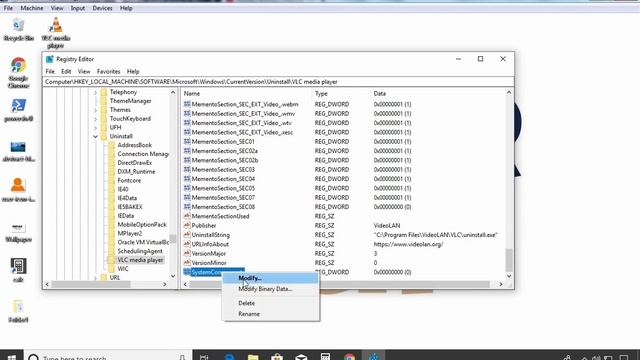Open the Wallpaper desktop icon
The height and width of the screenshot is (360, 640).
click(18, 233)
